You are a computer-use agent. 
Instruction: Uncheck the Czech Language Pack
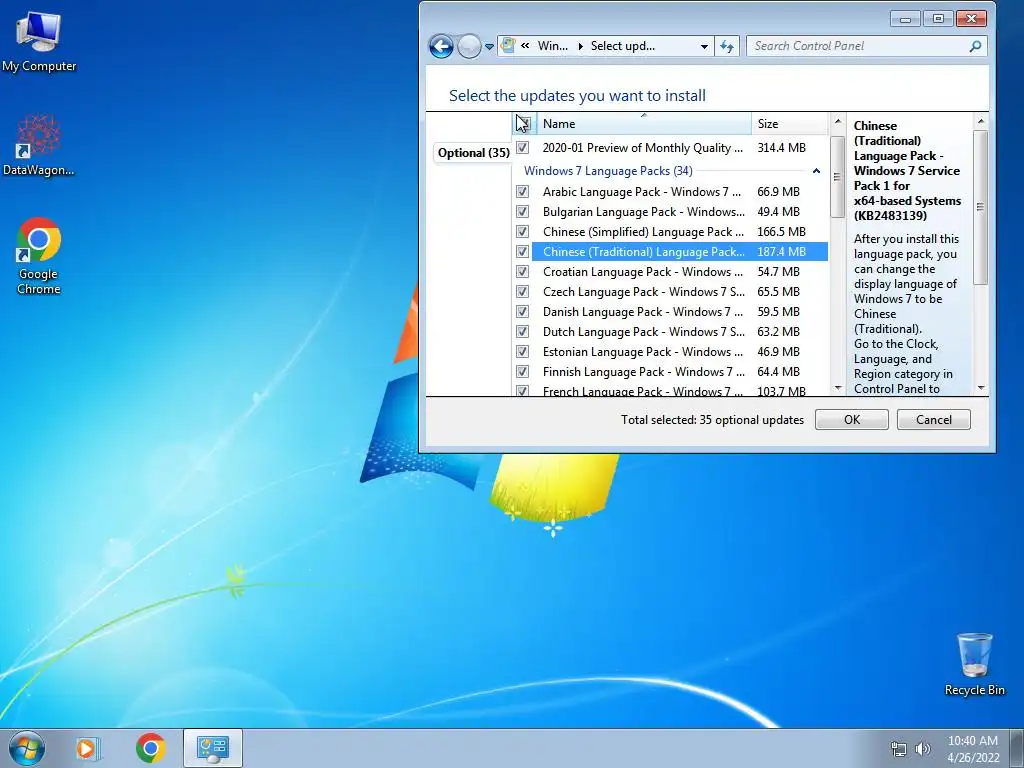coord(522,292)
